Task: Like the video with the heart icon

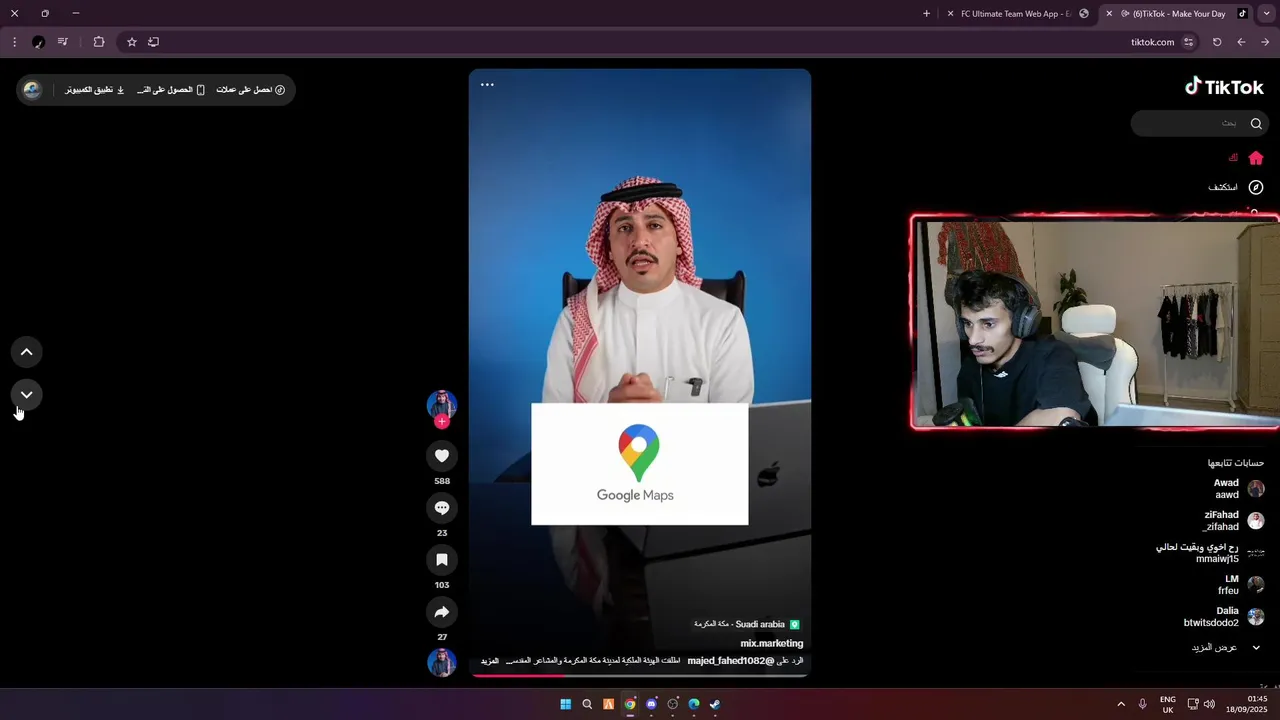Action: 442,456
